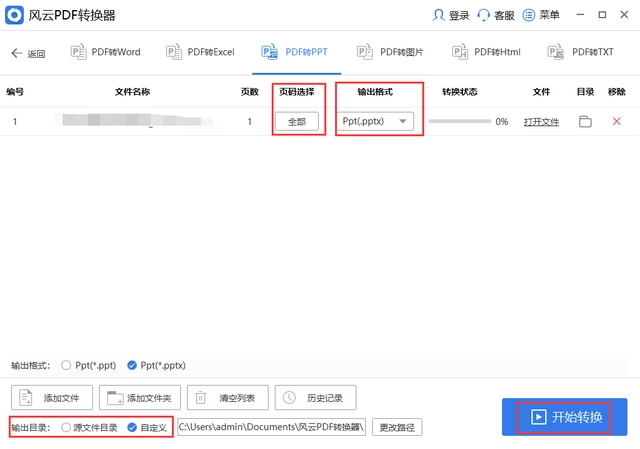
Task: Click 登录 text label
Action: pos(459,16)
